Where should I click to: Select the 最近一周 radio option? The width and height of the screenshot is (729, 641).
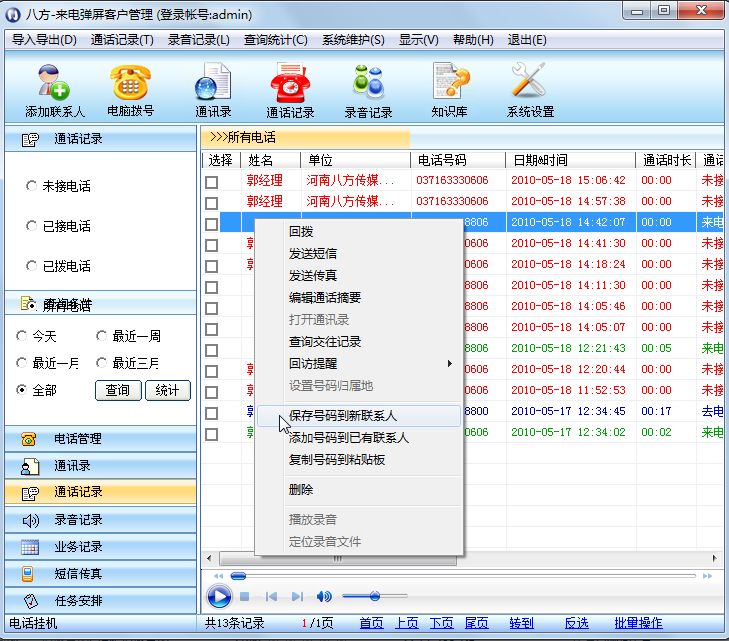tap(102, 336)
